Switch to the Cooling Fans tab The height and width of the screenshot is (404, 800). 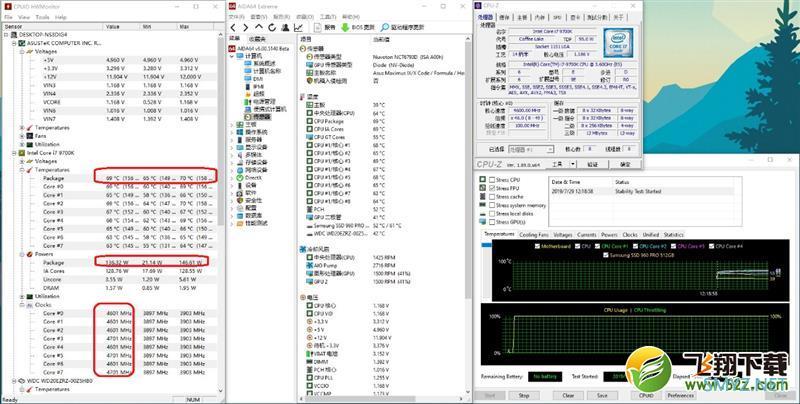(x=535, y=235)
